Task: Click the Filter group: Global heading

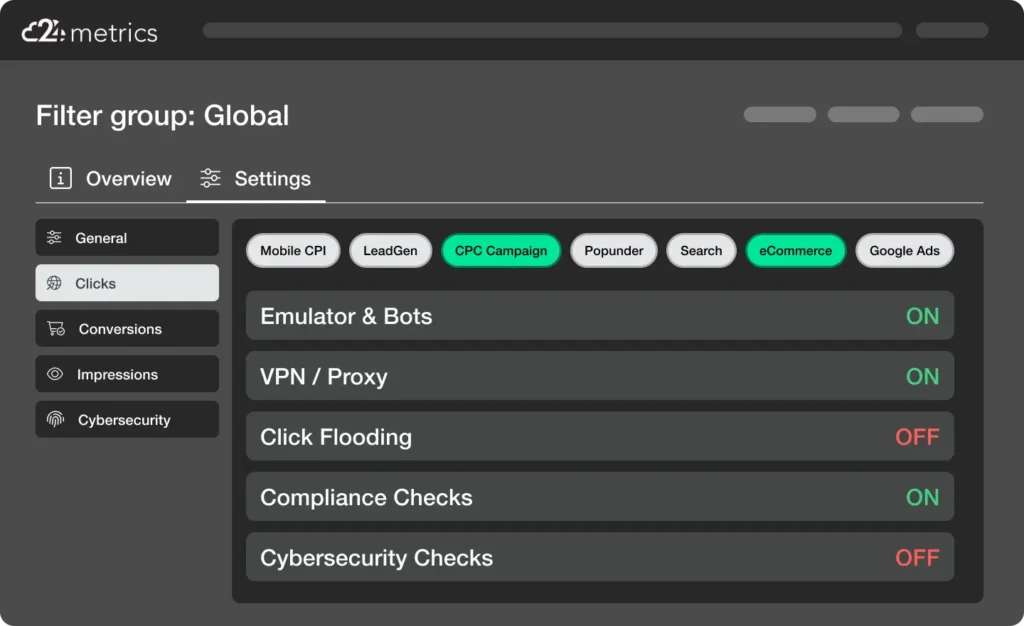Action: coord(163,116)
